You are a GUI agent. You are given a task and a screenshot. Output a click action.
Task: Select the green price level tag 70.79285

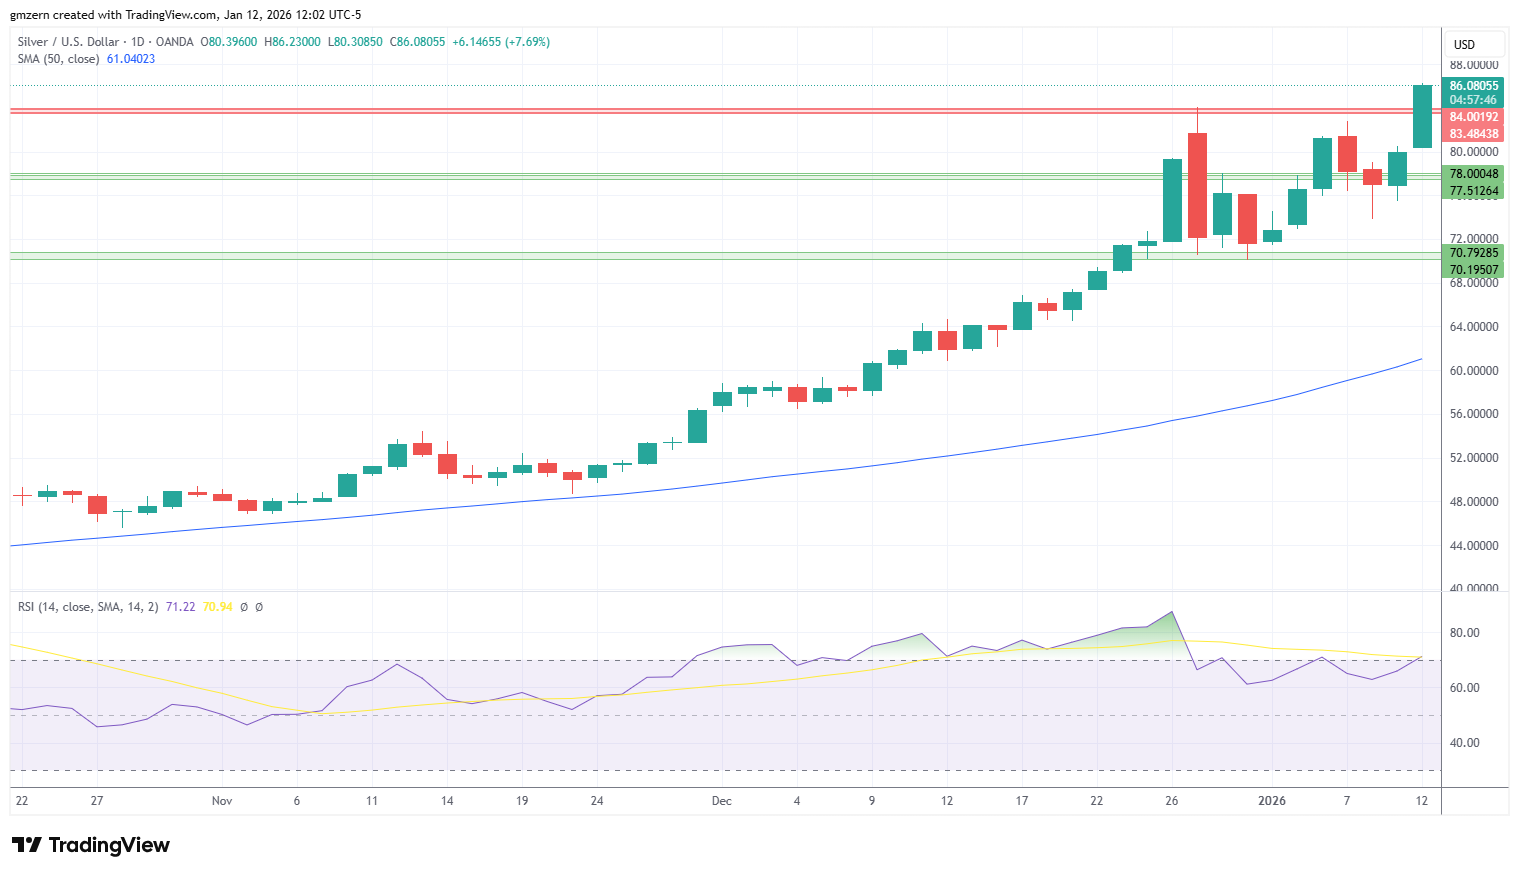pyautogui.click(x=1473, y=253)
